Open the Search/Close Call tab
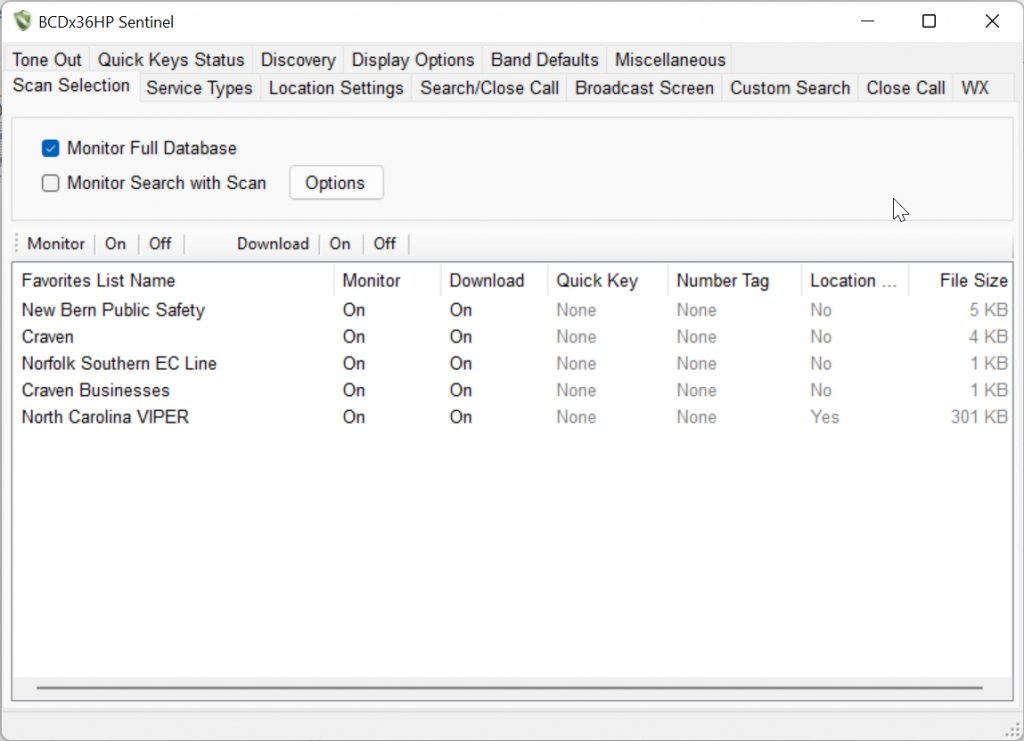 click(x=489, y=88)
